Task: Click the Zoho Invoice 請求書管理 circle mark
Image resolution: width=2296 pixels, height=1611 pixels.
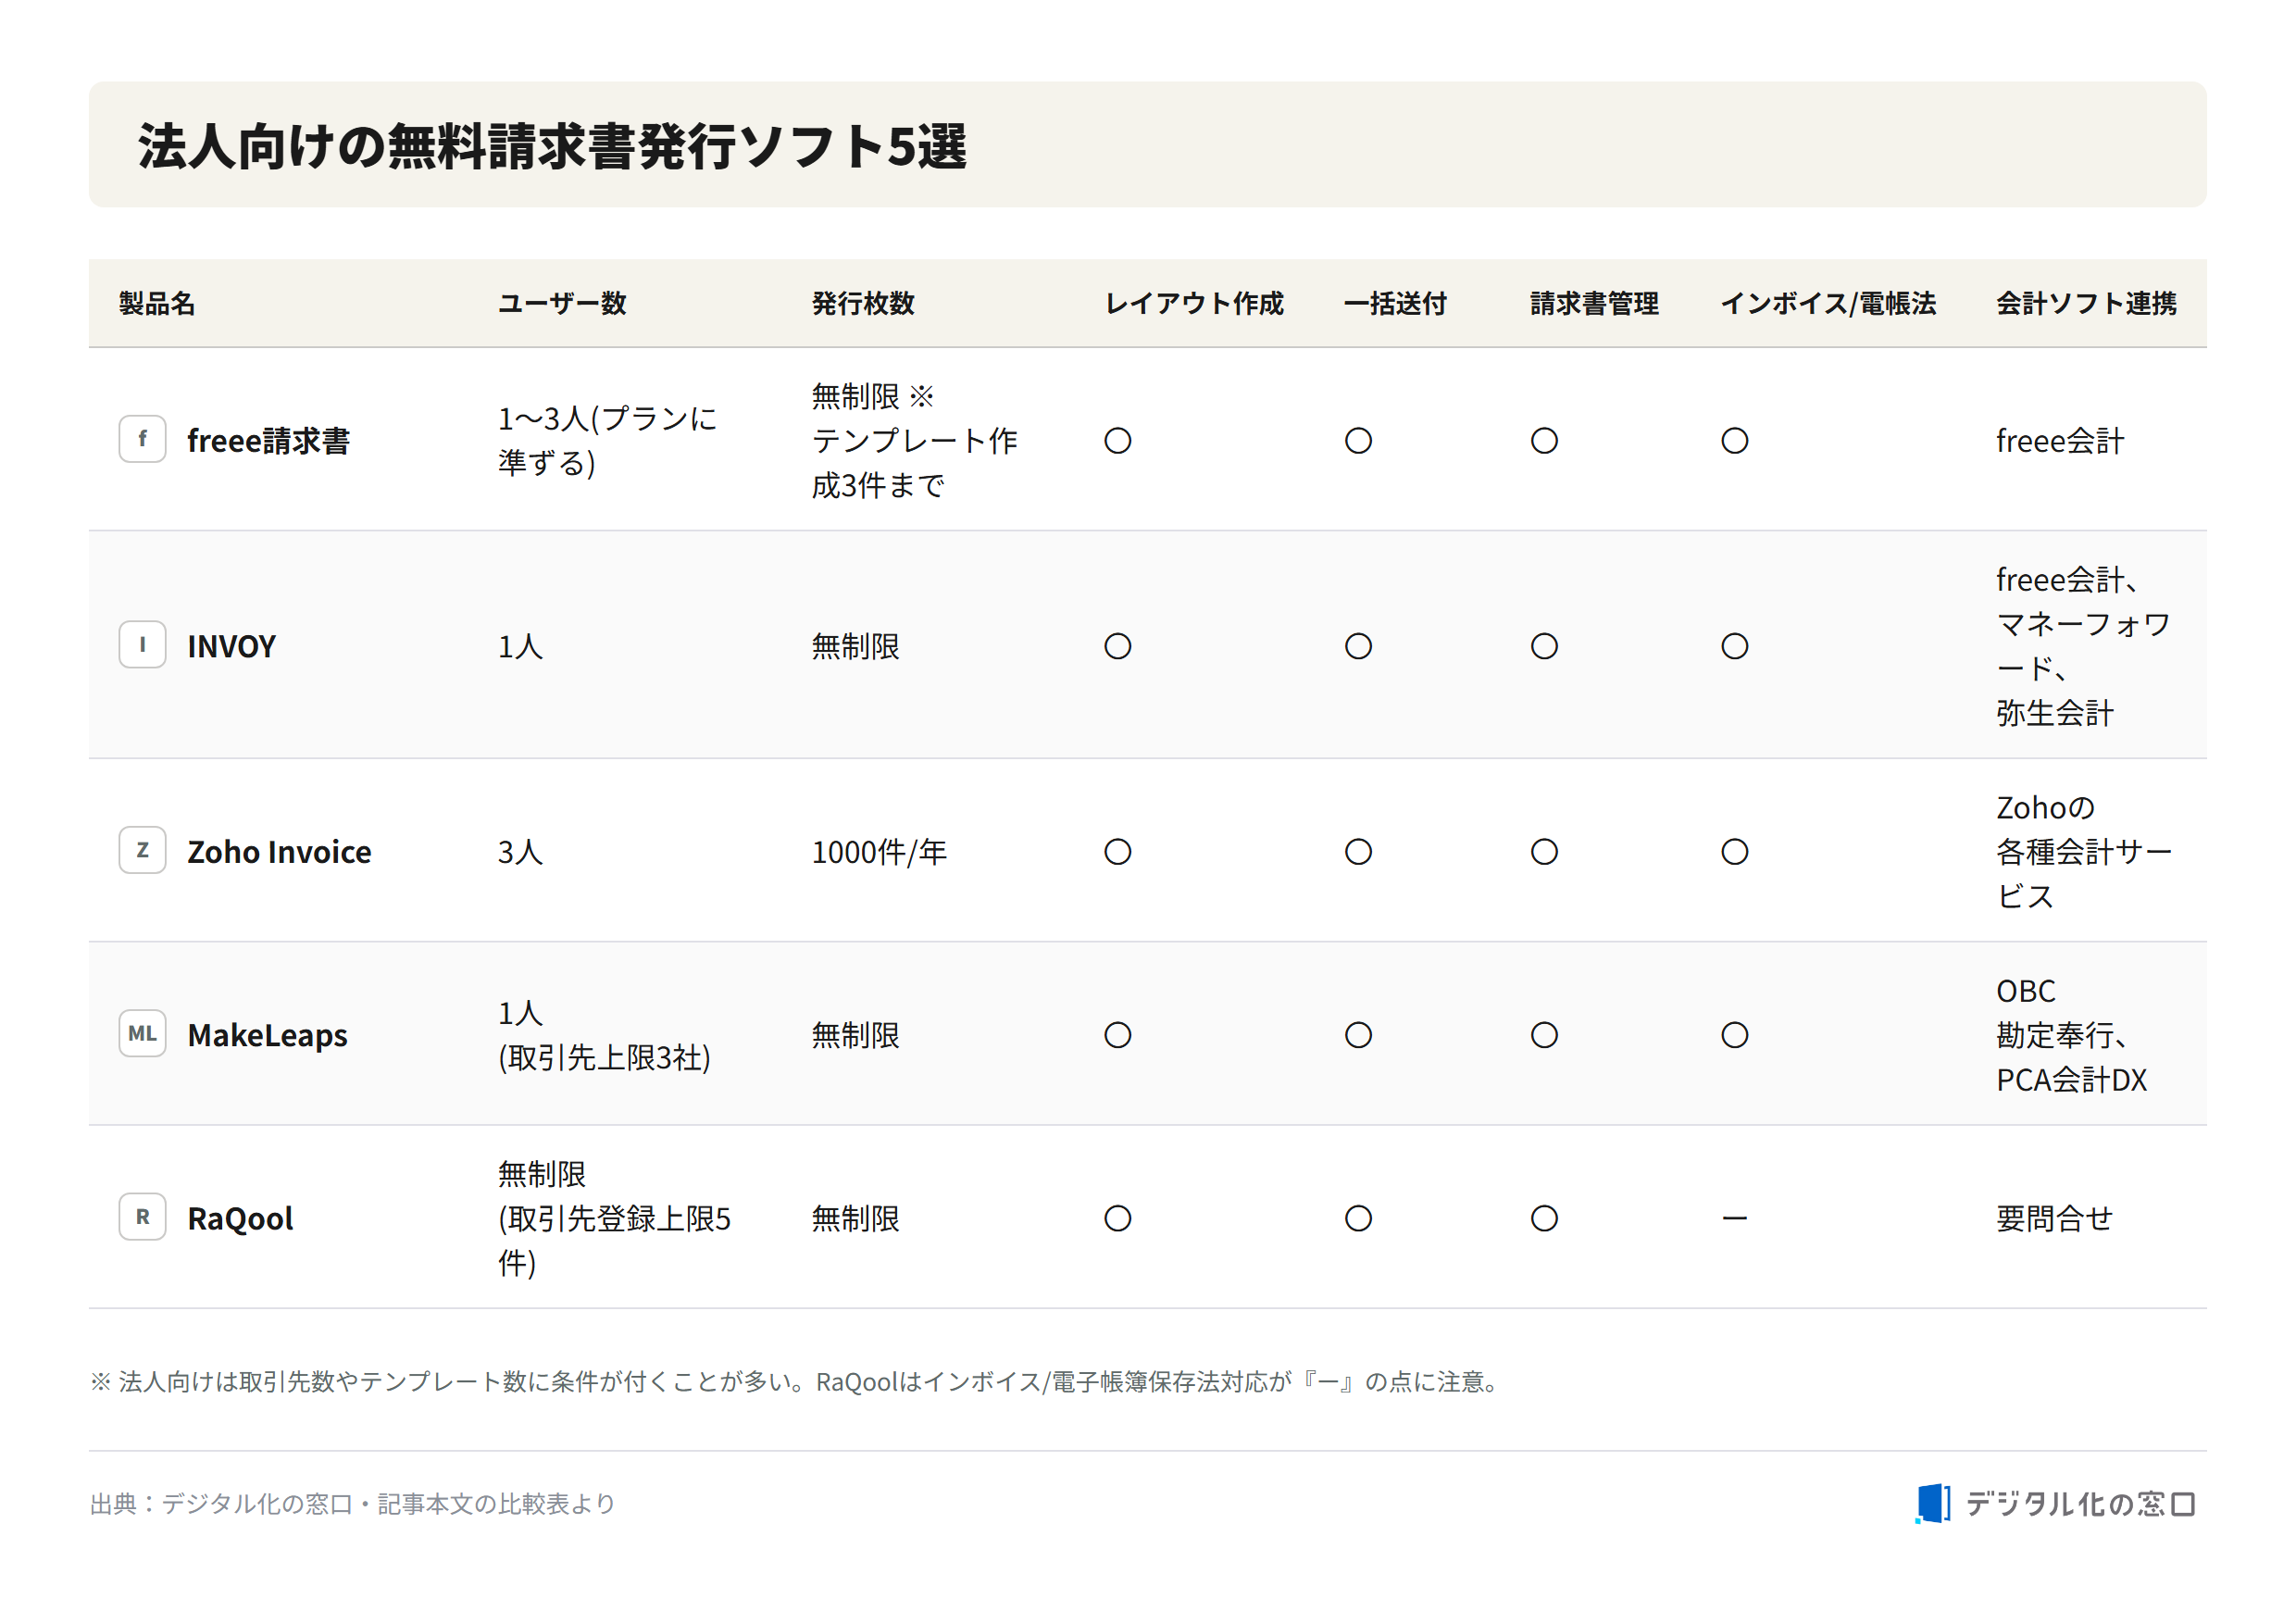Action: 1544,852
